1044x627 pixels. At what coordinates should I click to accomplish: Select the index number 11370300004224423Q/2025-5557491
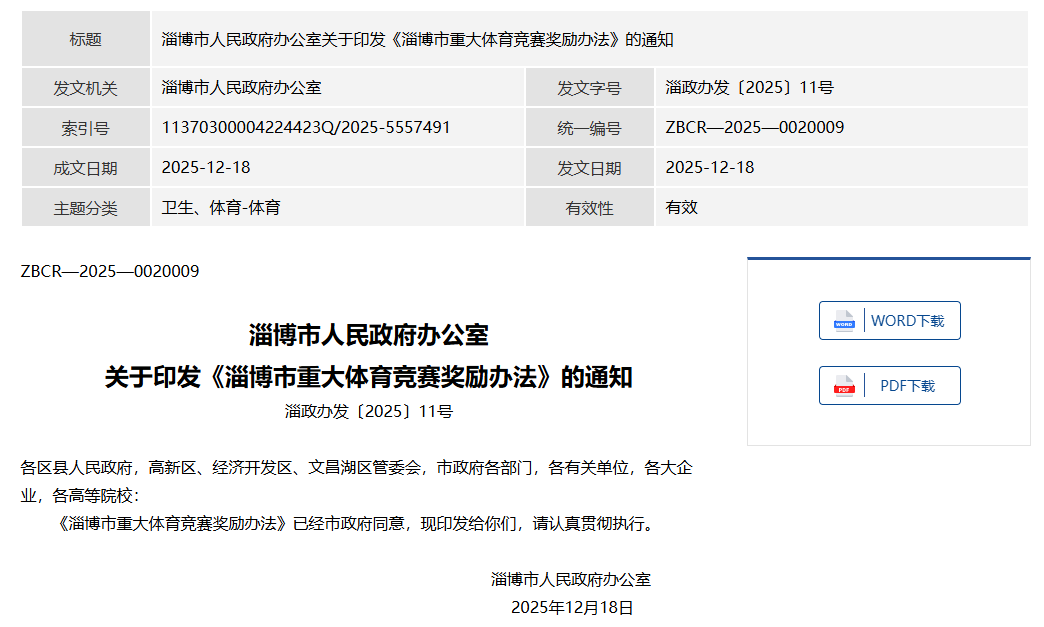pos(306,127)
